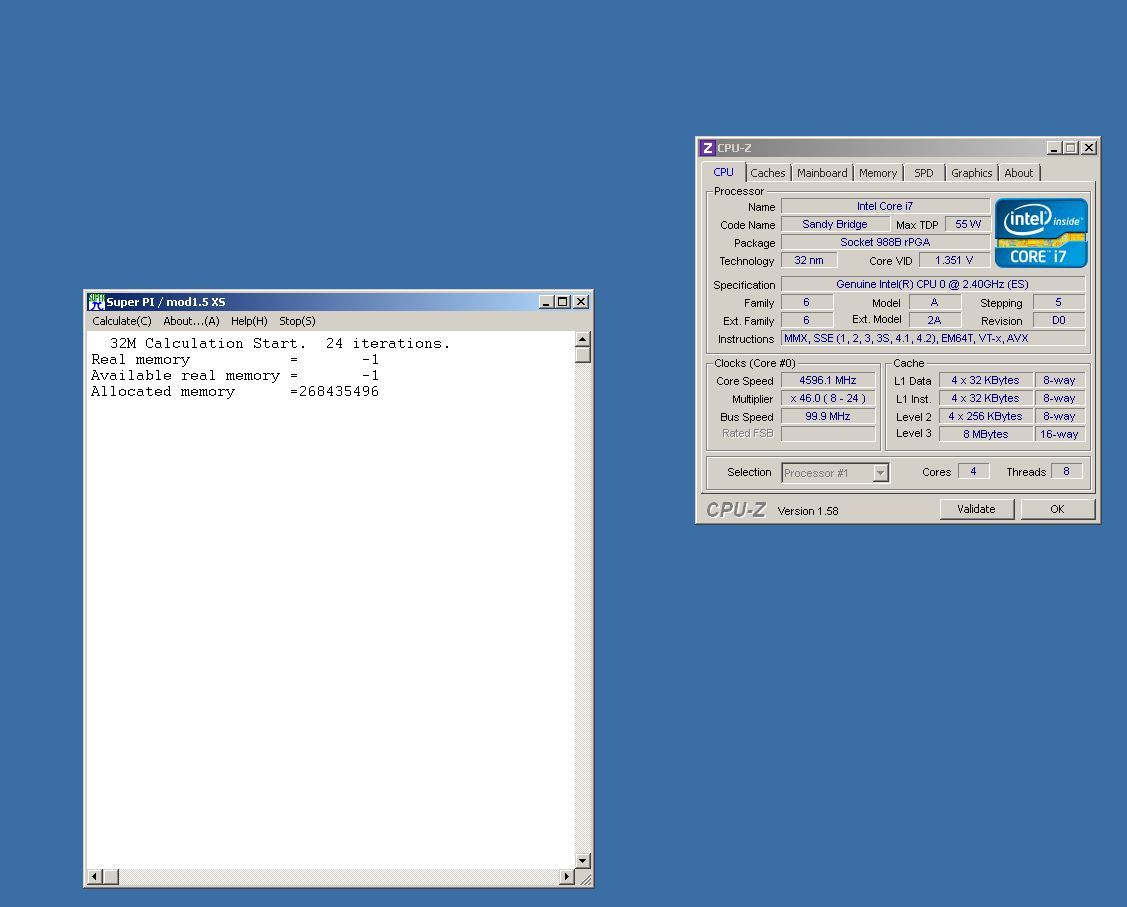
Task: Switch to the Memory tab in CPU-Z
Action: click(878, 173)
